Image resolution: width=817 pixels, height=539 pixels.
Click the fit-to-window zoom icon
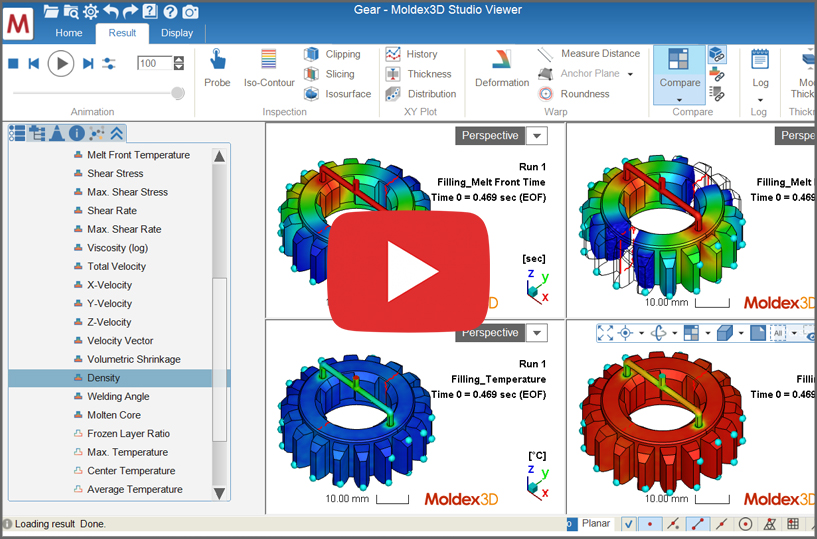605,333
